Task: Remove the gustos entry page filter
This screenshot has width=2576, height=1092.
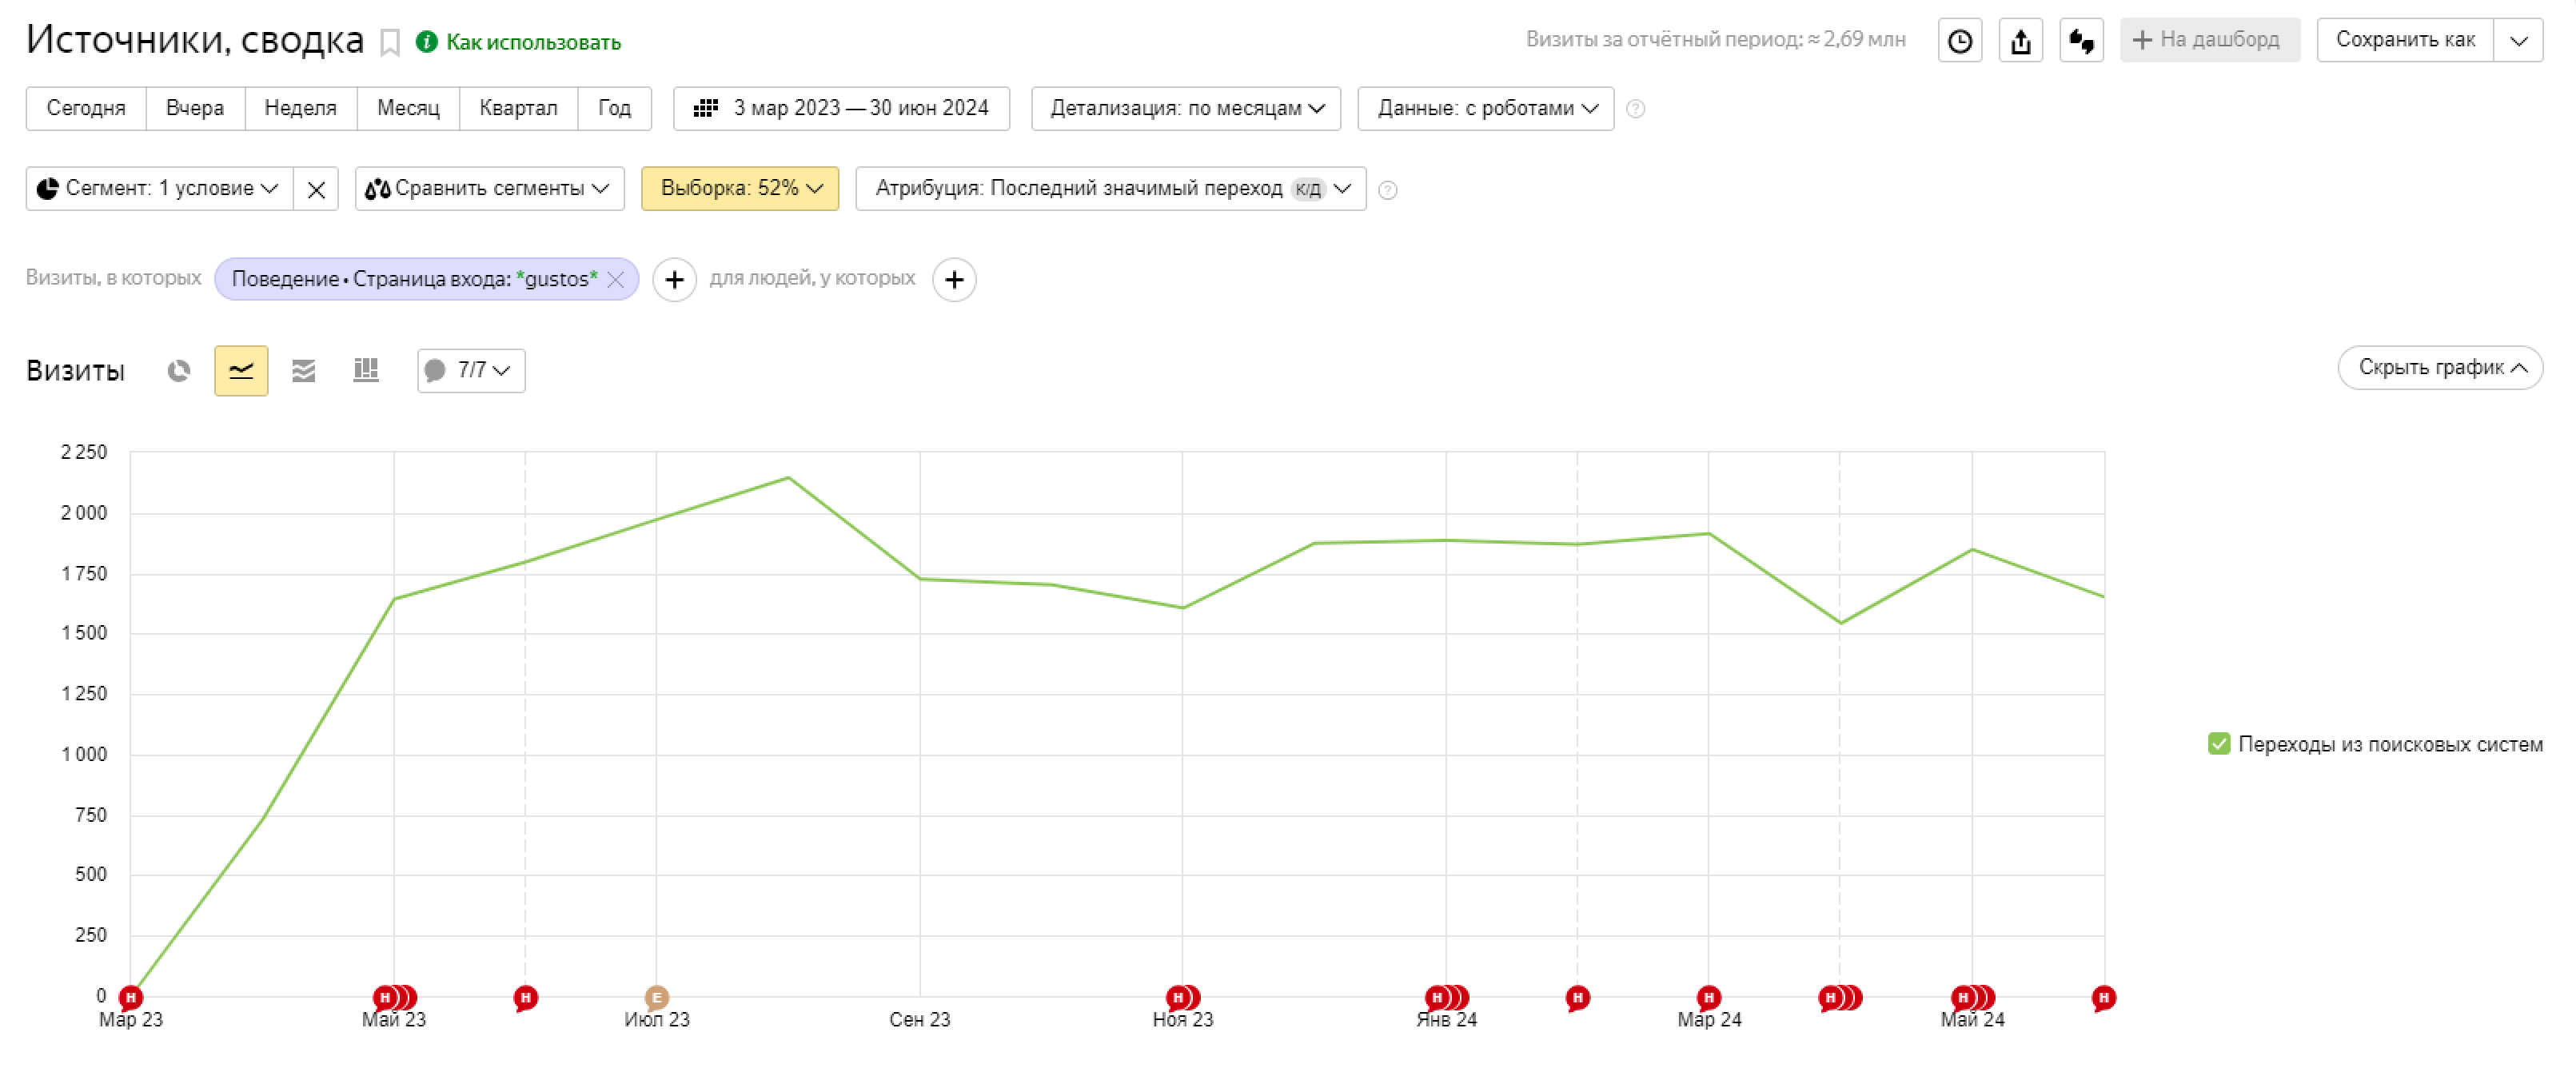Action: (x=616, y=280)
